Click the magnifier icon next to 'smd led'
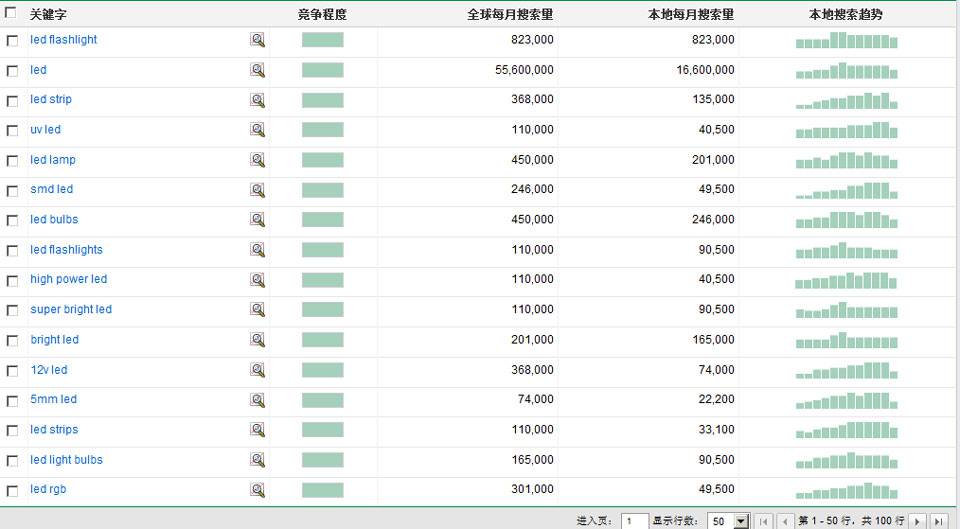 coord(257,190)
